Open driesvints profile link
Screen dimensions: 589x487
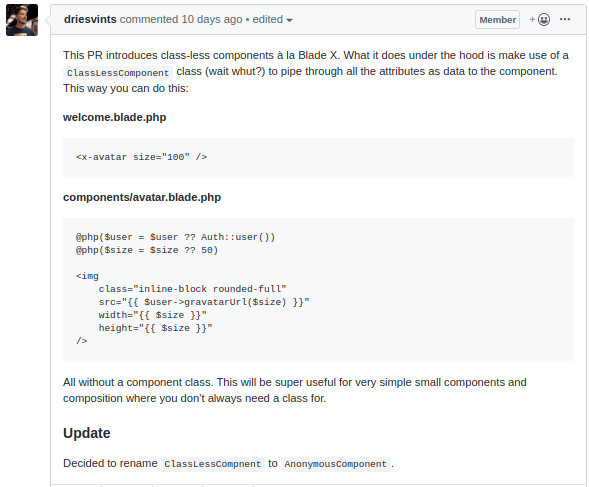point(90,19)
